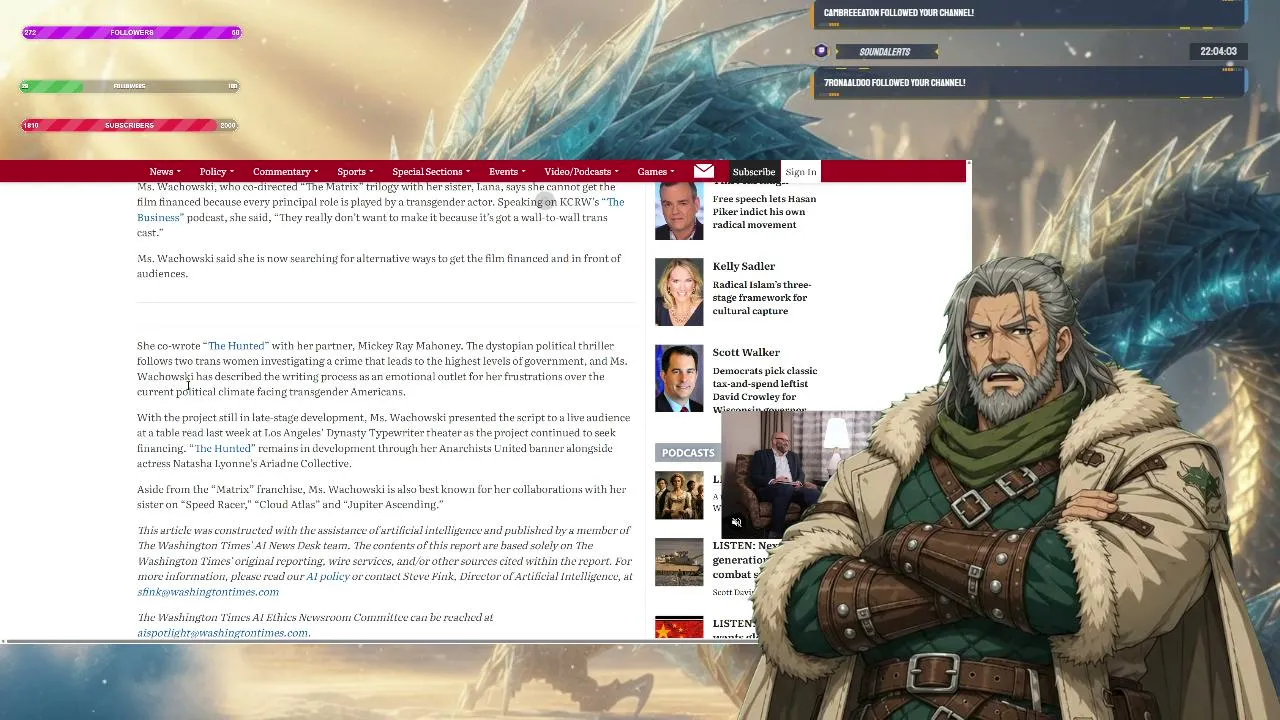Open the David Crowley Democrats headline
This screenshot has height=720, width=1280.
click(765, 389)
